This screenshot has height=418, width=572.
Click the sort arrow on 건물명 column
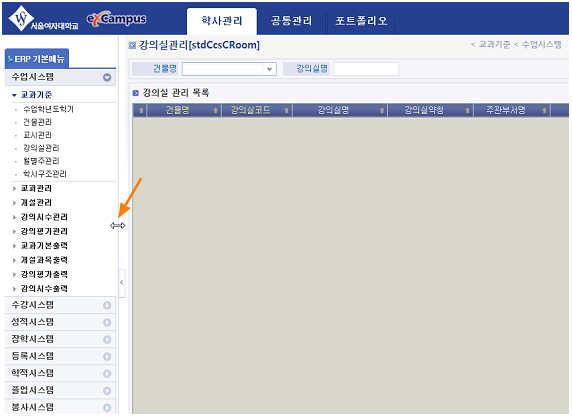coord(215,110)
